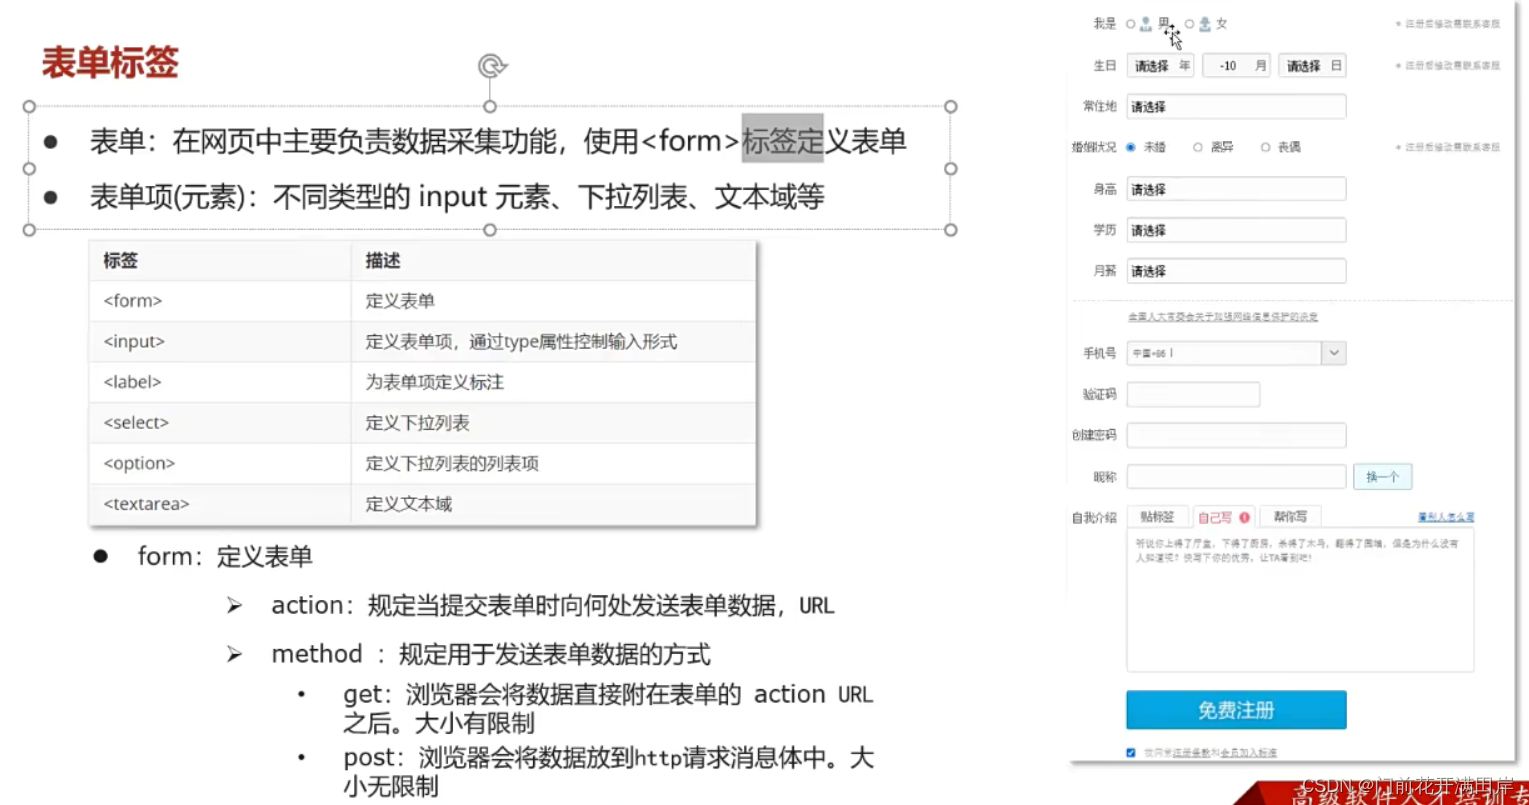Click the <label> table cell
The width and height of the screenshot is (1529, 805).
[x=220, y=382]
